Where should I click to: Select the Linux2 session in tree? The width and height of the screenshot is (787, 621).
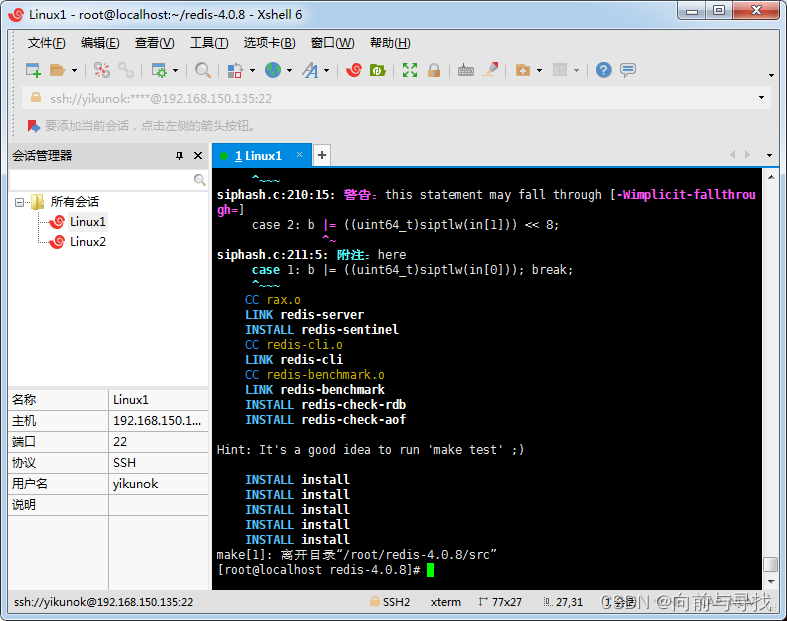88,241
